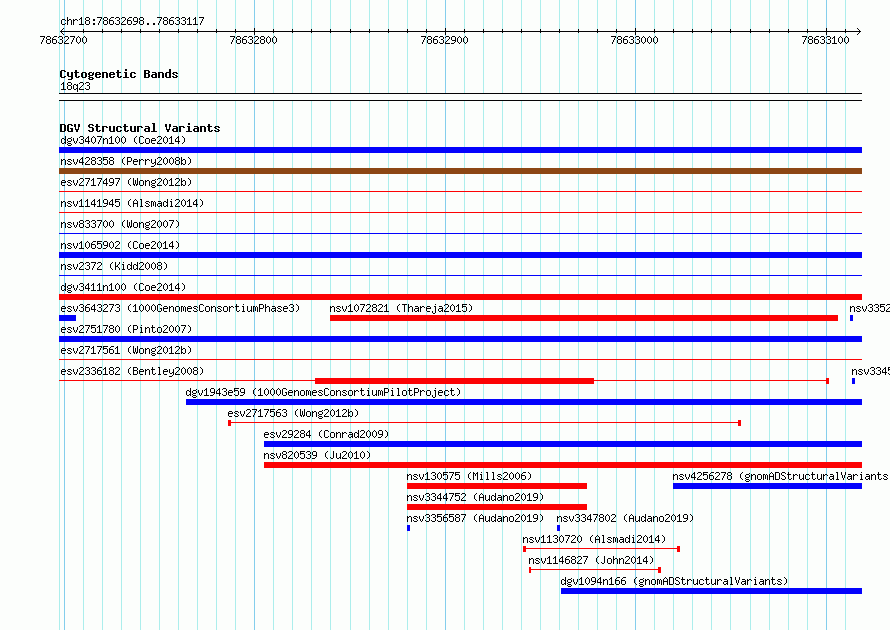The width and height of the screenshot is (890, 630).
Task: Open esv3643273 (1000GenomesConsortiumPhase3) label
Action: coord(180,308)
